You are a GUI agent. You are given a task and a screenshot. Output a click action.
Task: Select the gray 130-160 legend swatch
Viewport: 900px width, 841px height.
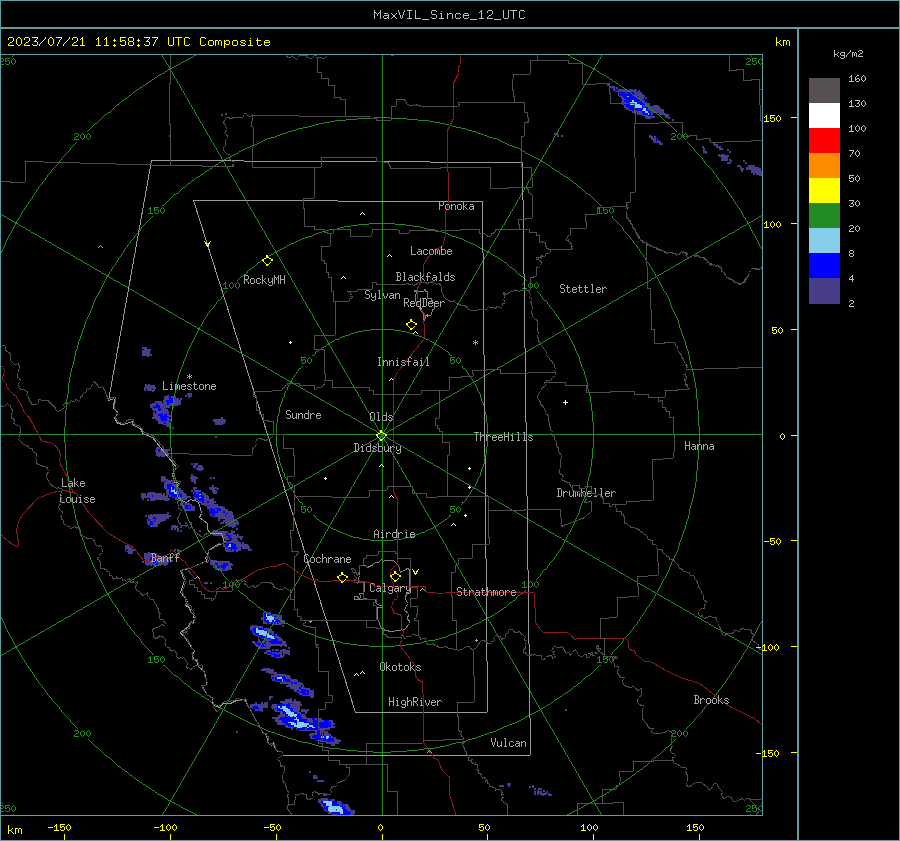point(824,91)
